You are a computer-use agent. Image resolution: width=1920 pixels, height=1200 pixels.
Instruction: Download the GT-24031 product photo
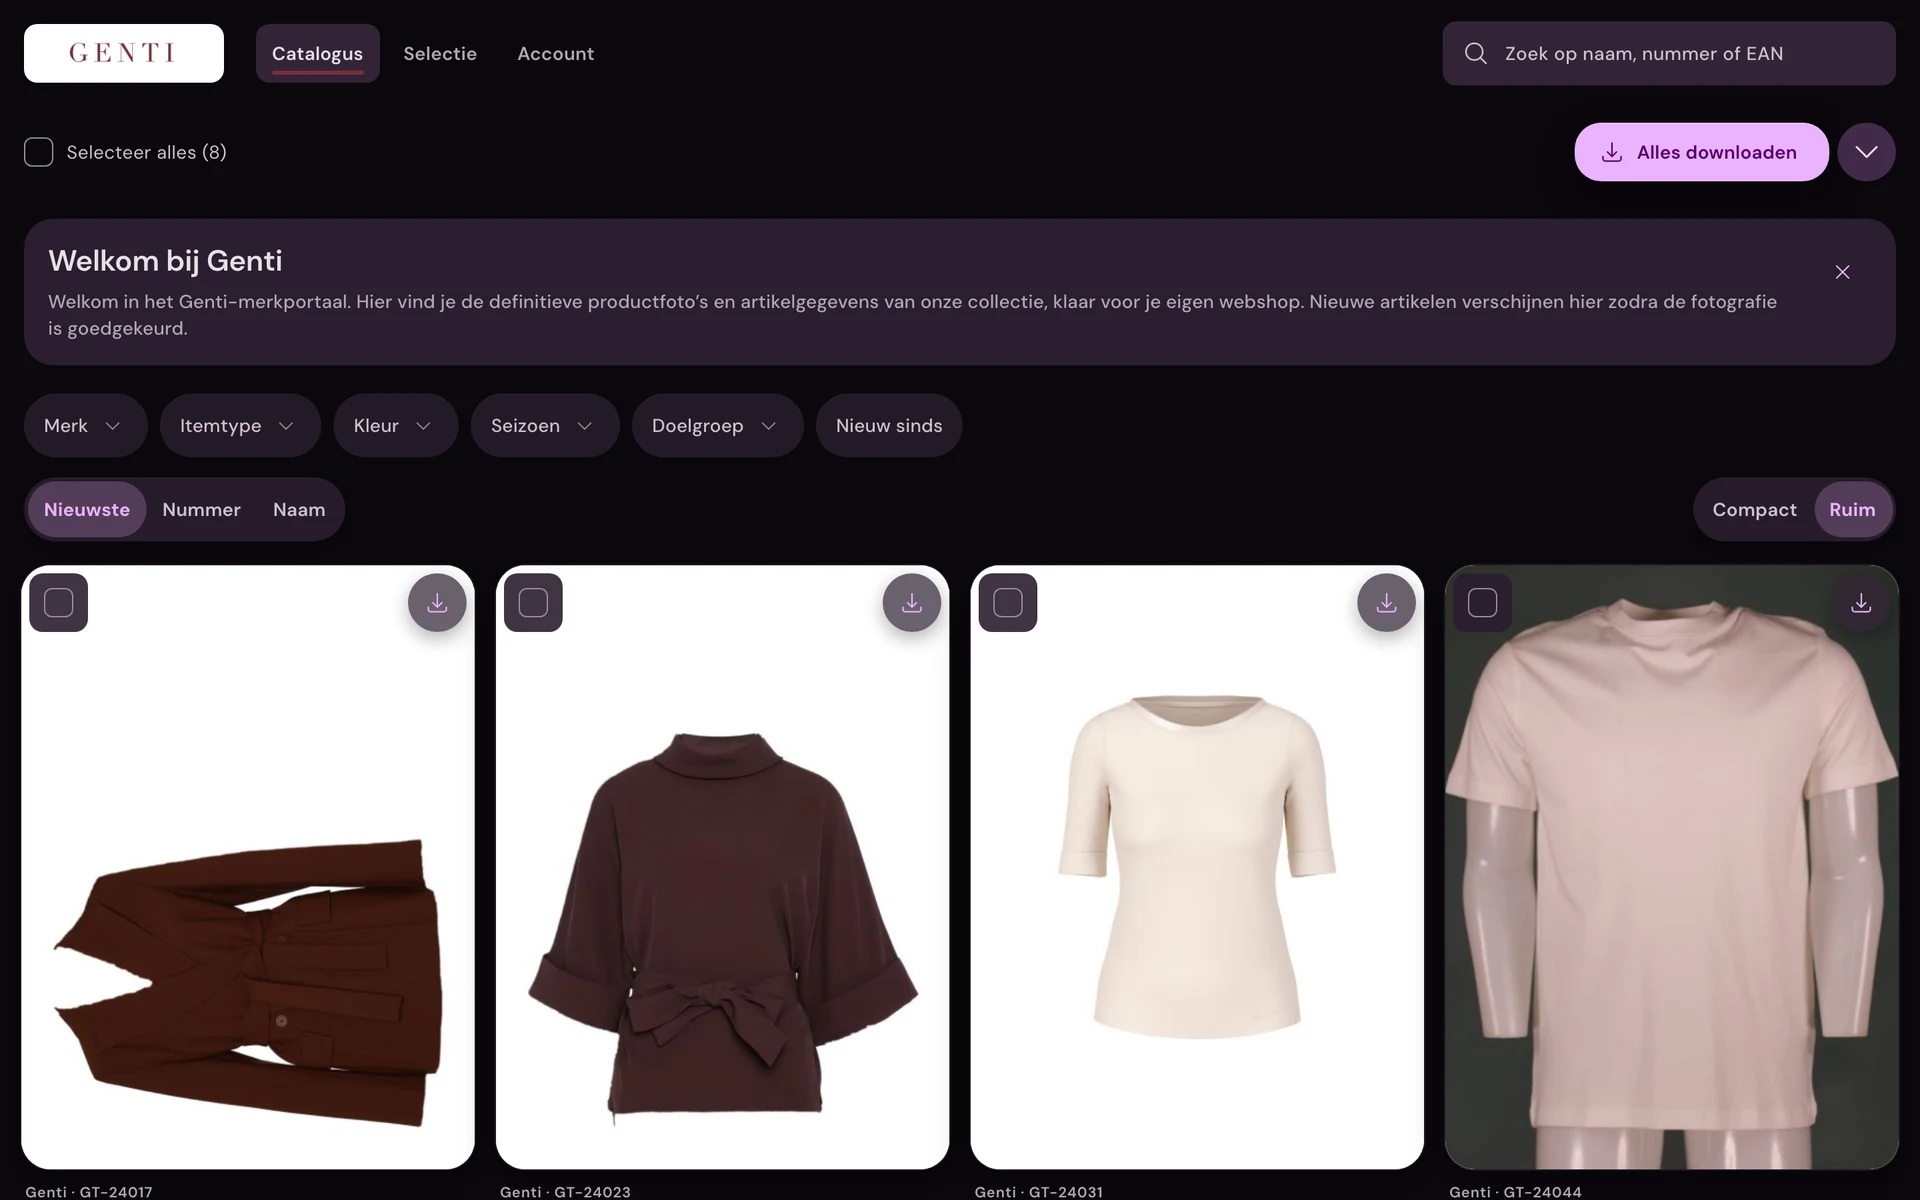coord(1386,603)
